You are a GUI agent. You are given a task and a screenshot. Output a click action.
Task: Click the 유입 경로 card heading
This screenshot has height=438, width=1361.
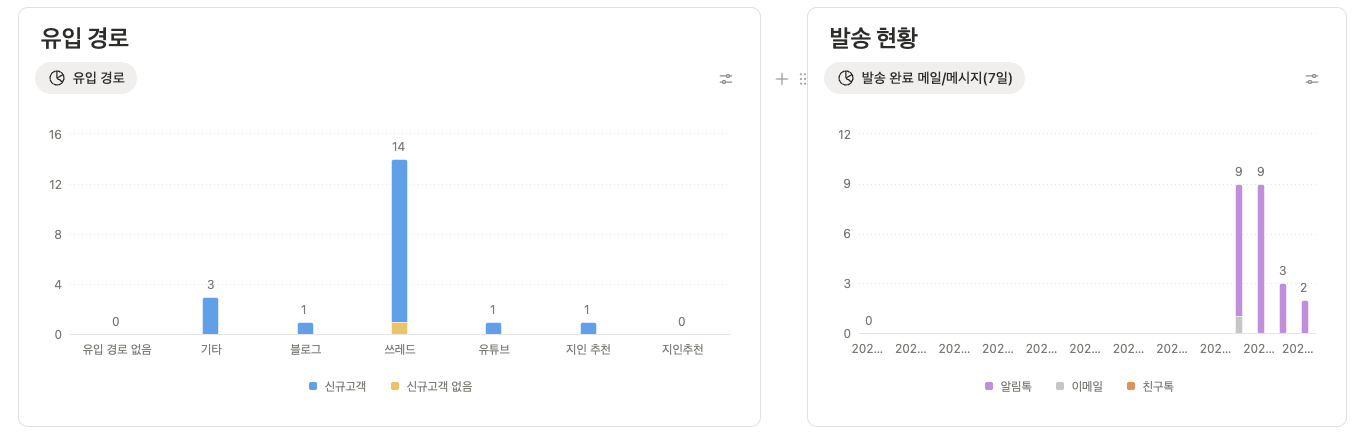85,38
